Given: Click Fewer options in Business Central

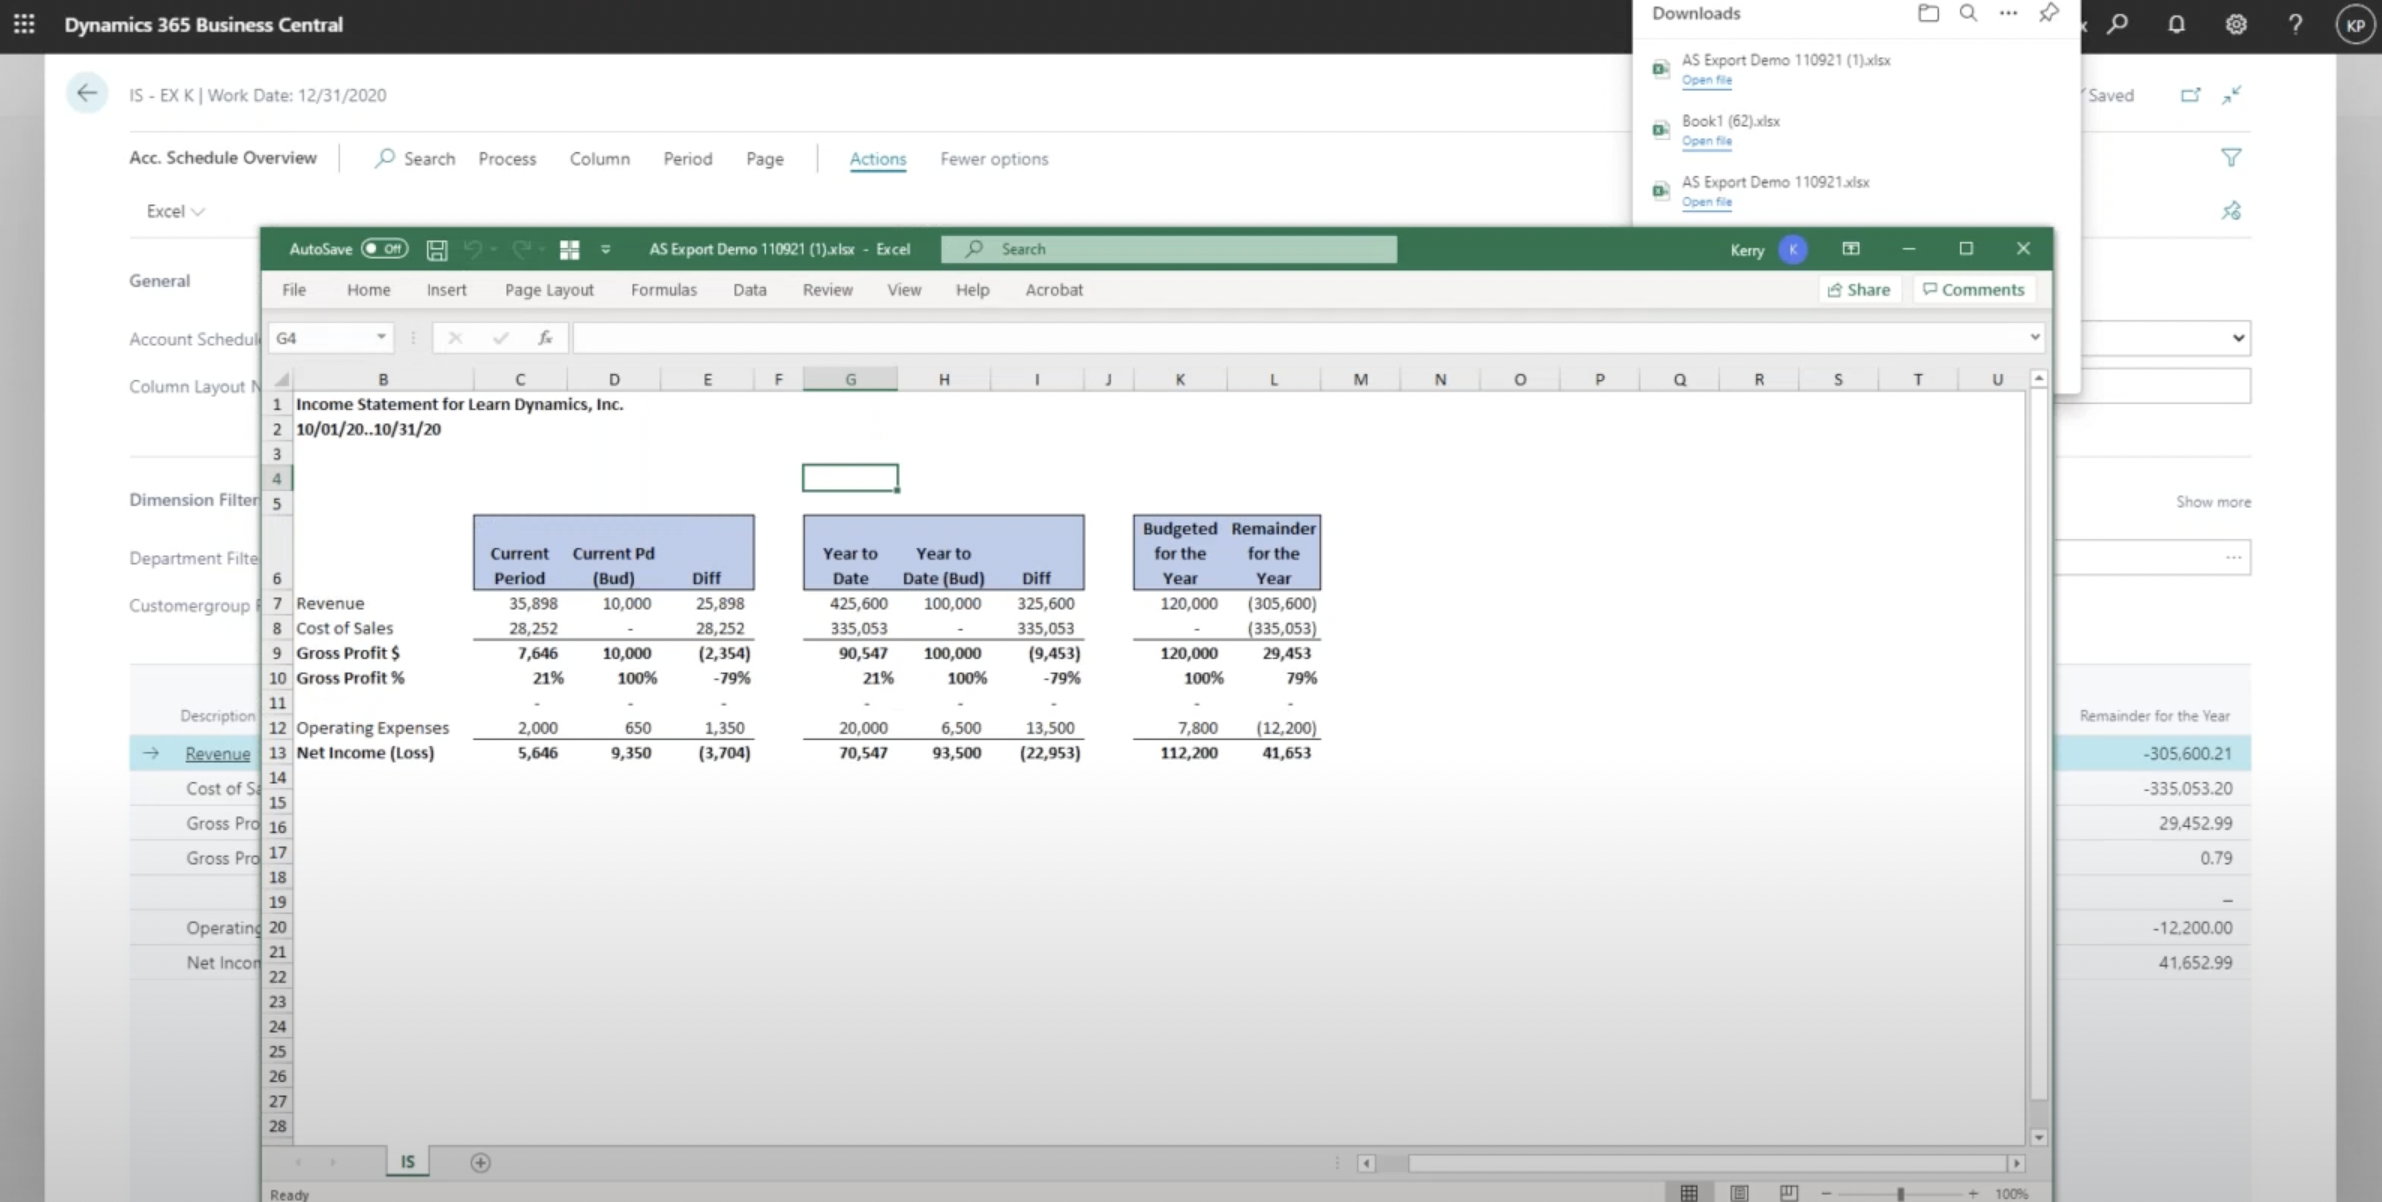Looking at the screenshot, I should tap(994, 158).
